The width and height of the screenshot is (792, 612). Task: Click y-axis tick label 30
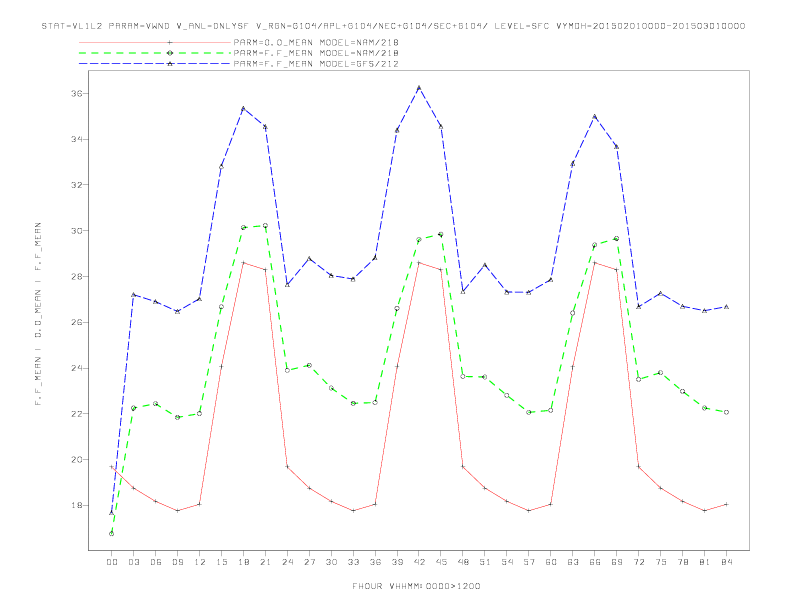(x=77, y=231)
